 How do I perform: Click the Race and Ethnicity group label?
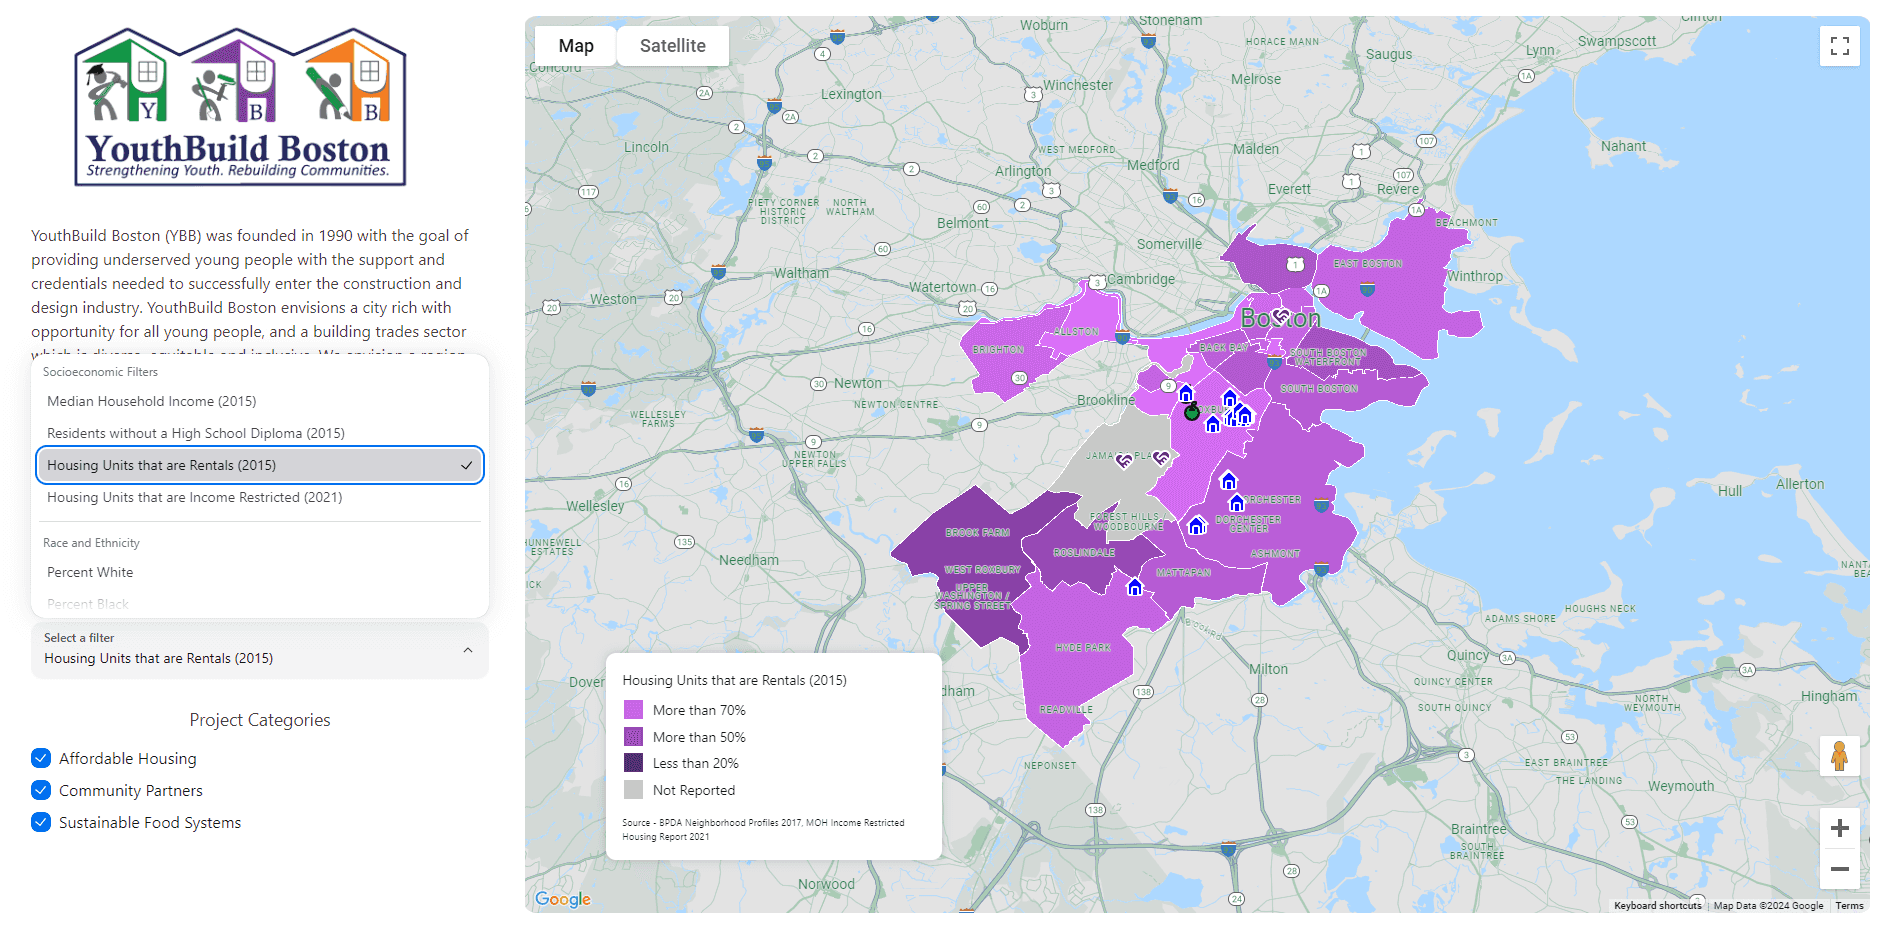click(x=91, y=543)
